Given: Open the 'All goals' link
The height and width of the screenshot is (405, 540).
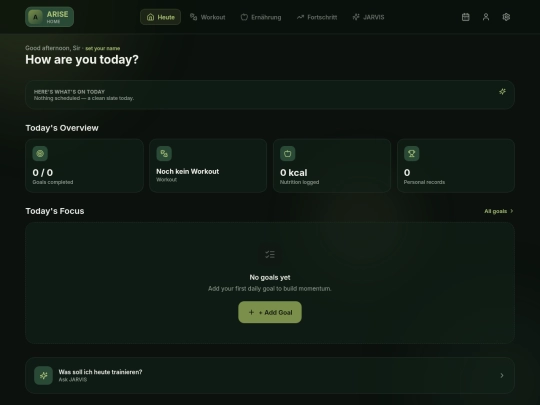Looking at the screenshot, I should pyautogui.click(x=499, y=211).
